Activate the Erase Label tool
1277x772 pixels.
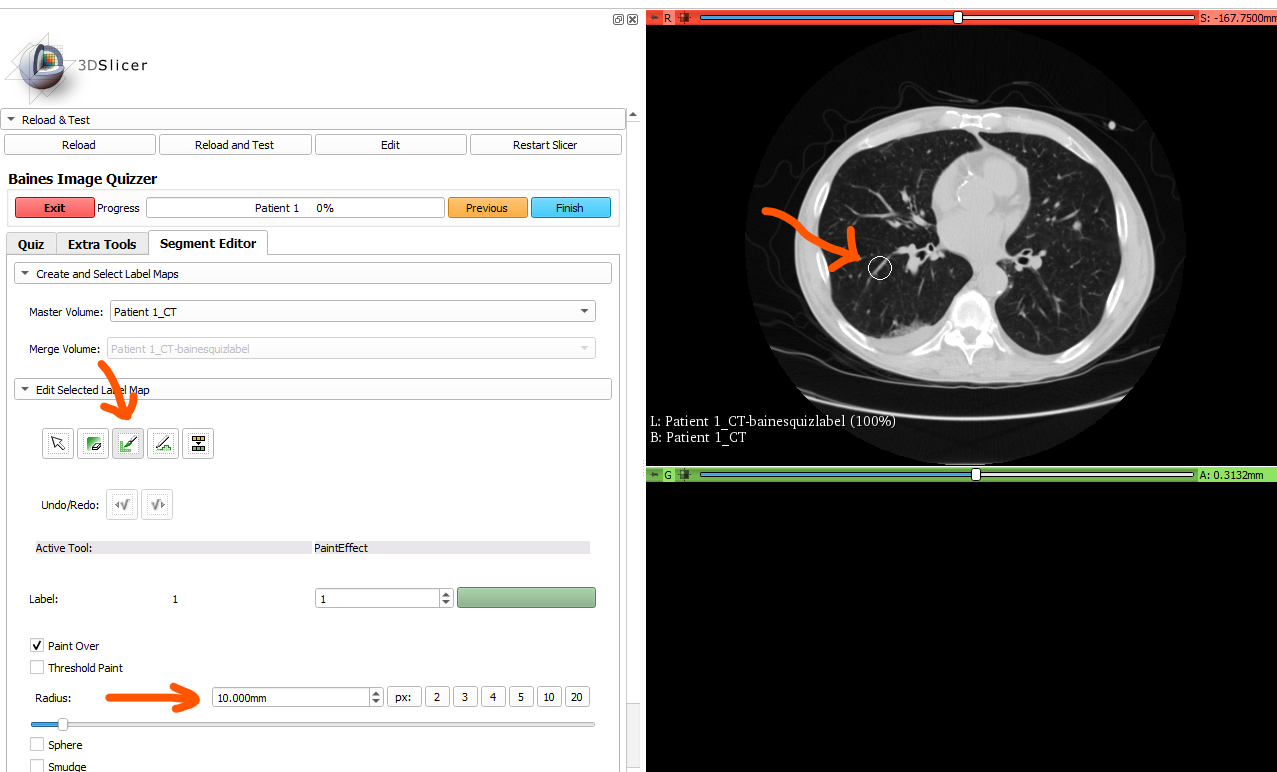pos(93,443)
